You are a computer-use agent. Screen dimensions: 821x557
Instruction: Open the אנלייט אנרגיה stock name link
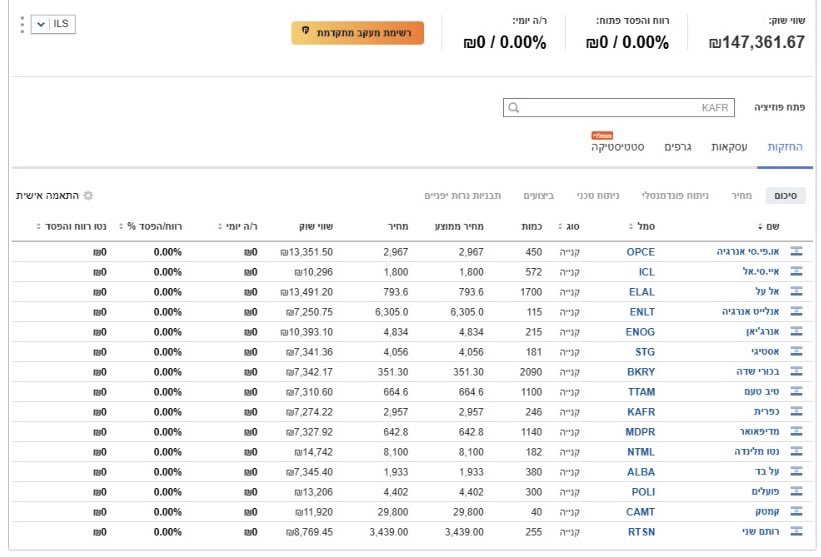click(751, 312)
